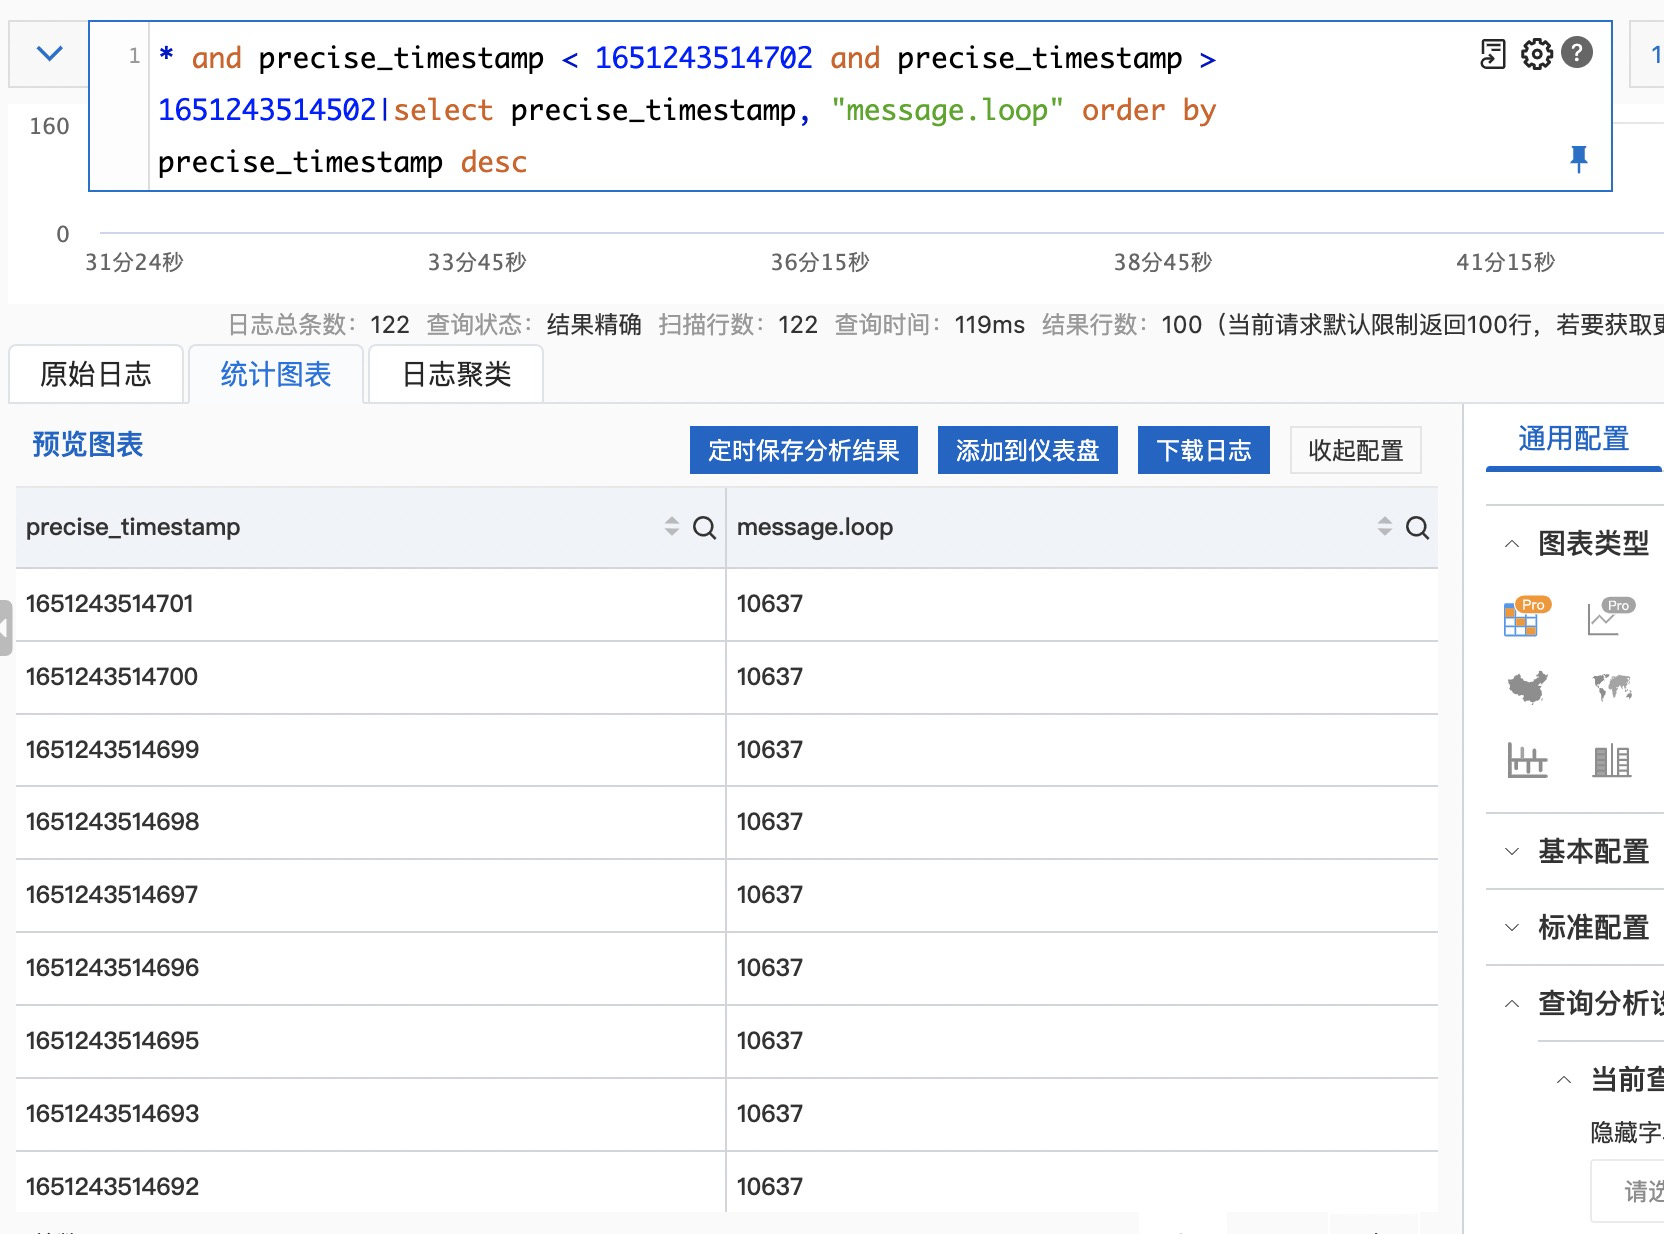The width and height of the screenshot is (1664, 1234).
Task: Click line number 1 in the query gutter
Action: pyautogui.click(x=134, y=56)
